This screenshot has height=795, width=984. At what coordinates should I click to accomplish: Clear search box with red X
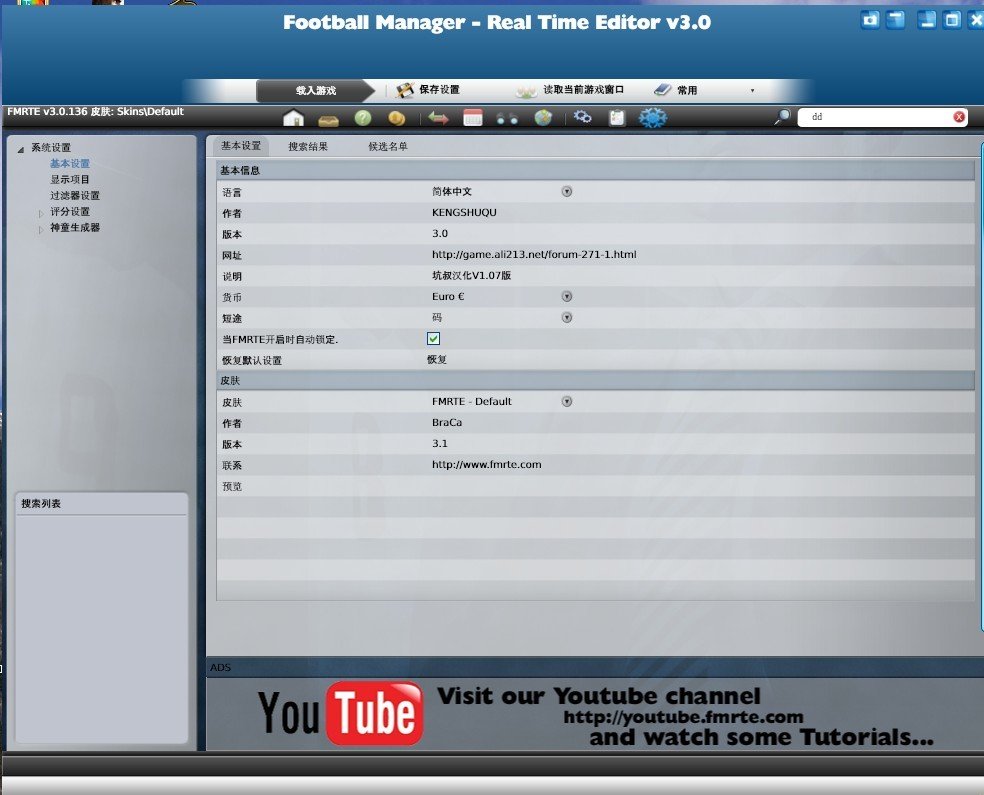[959, 117]
